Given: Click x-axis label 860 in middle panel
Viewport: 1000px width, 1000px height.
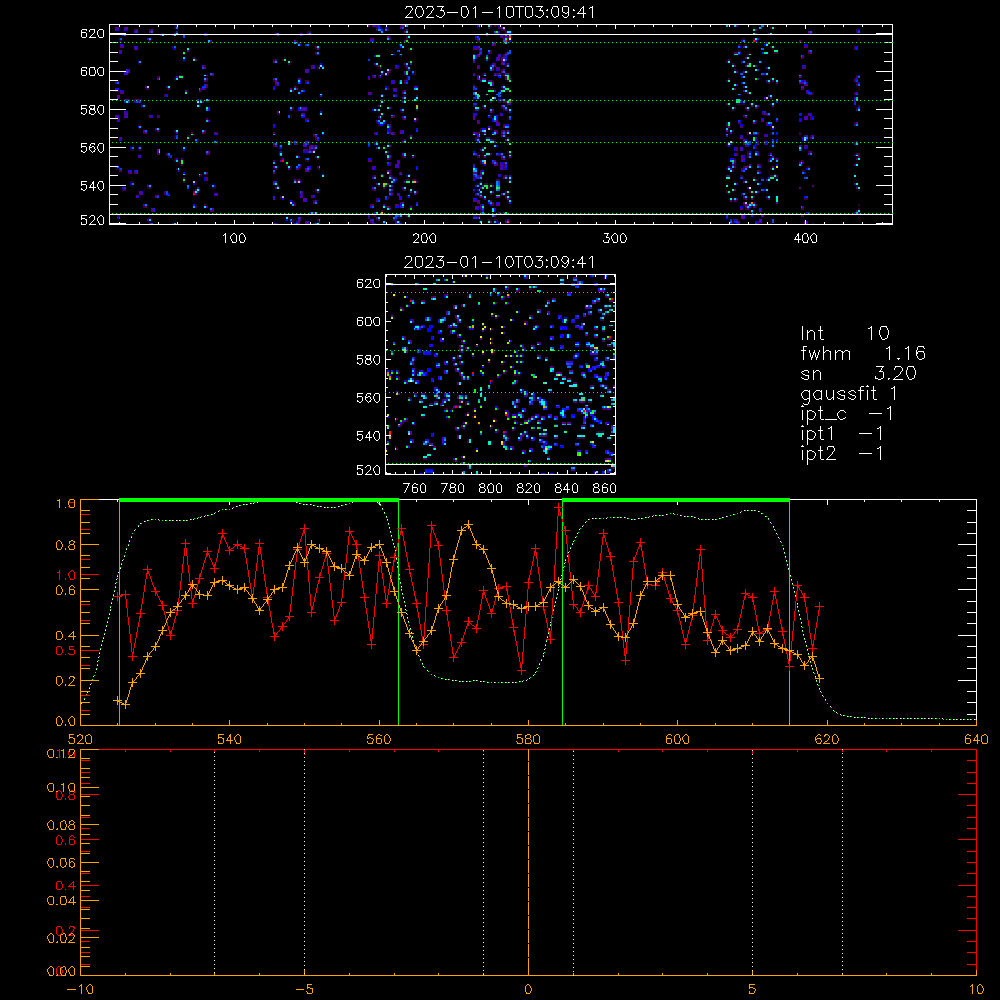Looking at the screenshot, I should [604, 489].
